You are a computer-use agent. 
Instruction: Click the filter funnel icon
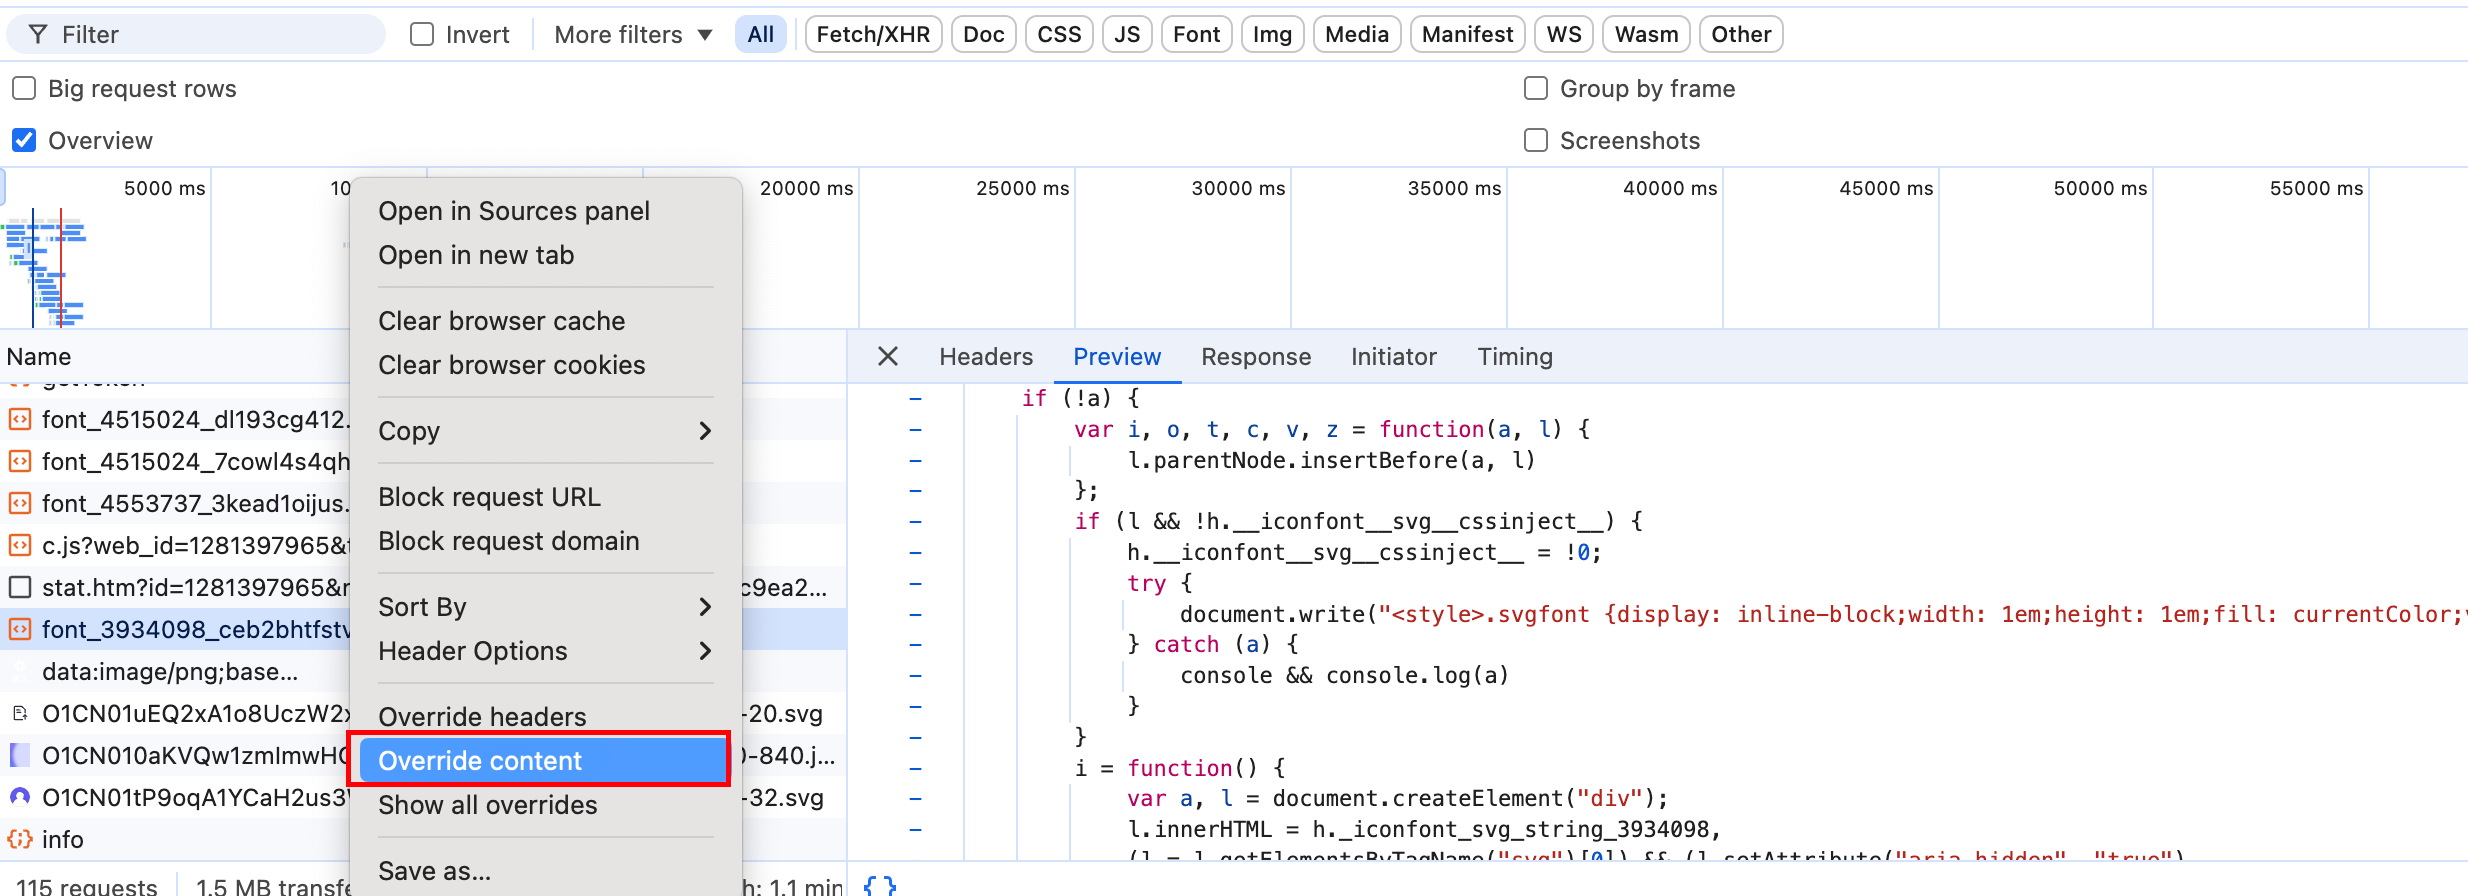(x=38, y=35)
